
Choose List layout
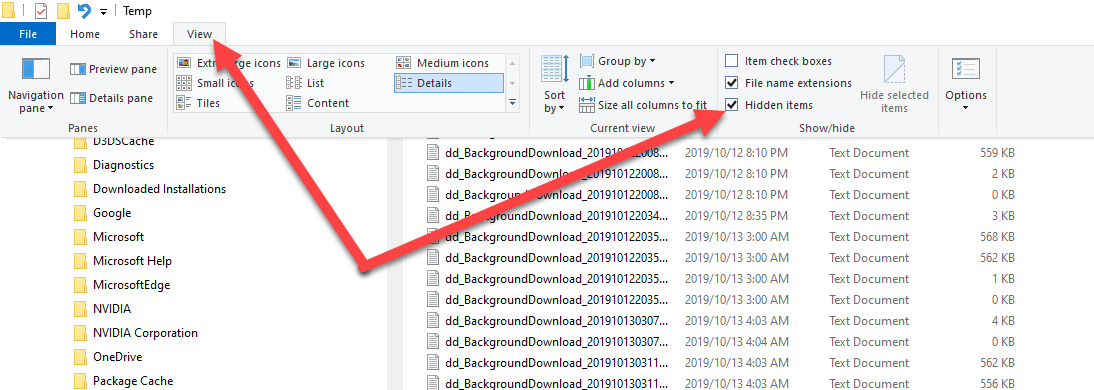click(306, 83)
